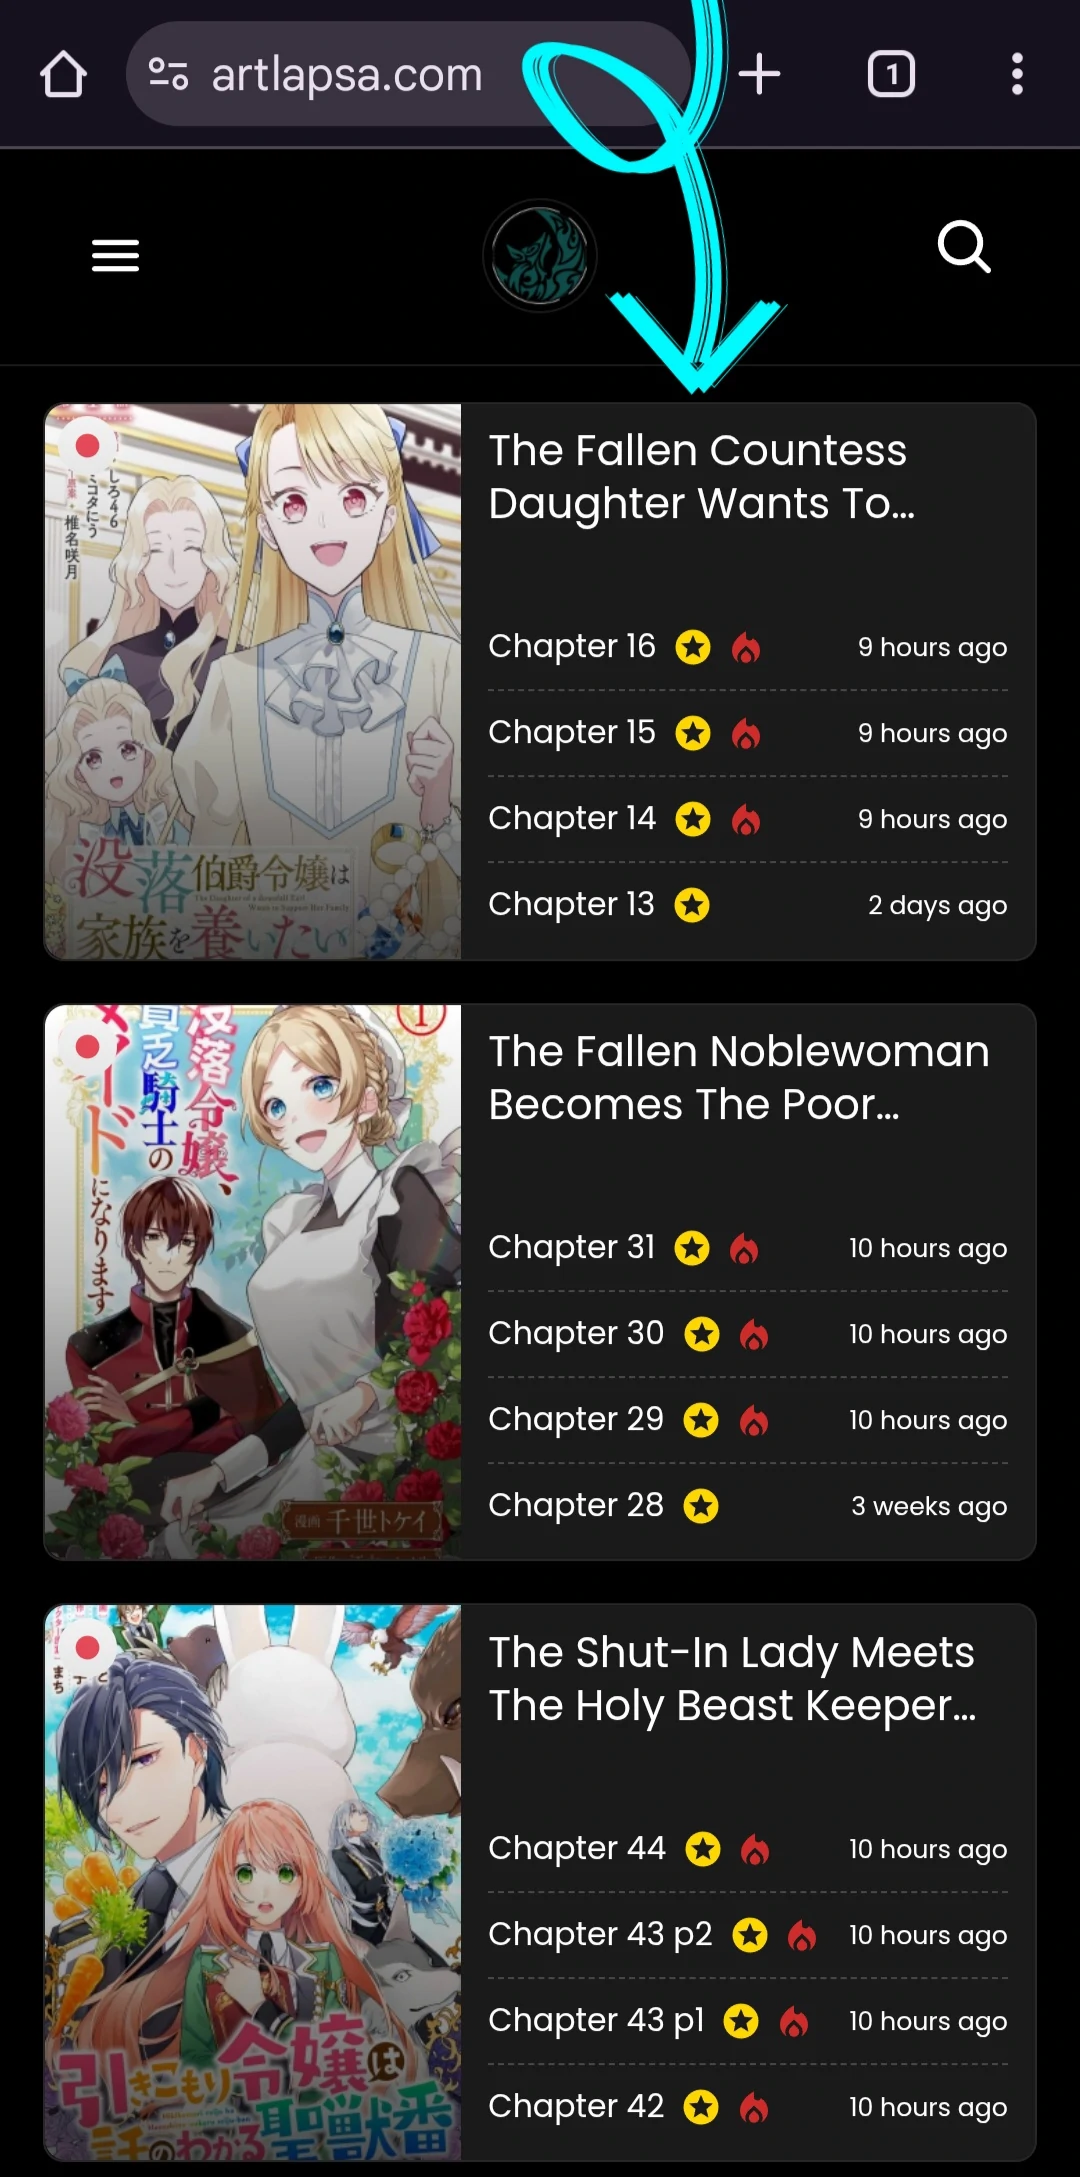Image resolution: width=1080 pixels, height=2177 pixels.
Task: Open The Fallen Noblewoman Becomes The Poor title
Action: point(739,1078)
